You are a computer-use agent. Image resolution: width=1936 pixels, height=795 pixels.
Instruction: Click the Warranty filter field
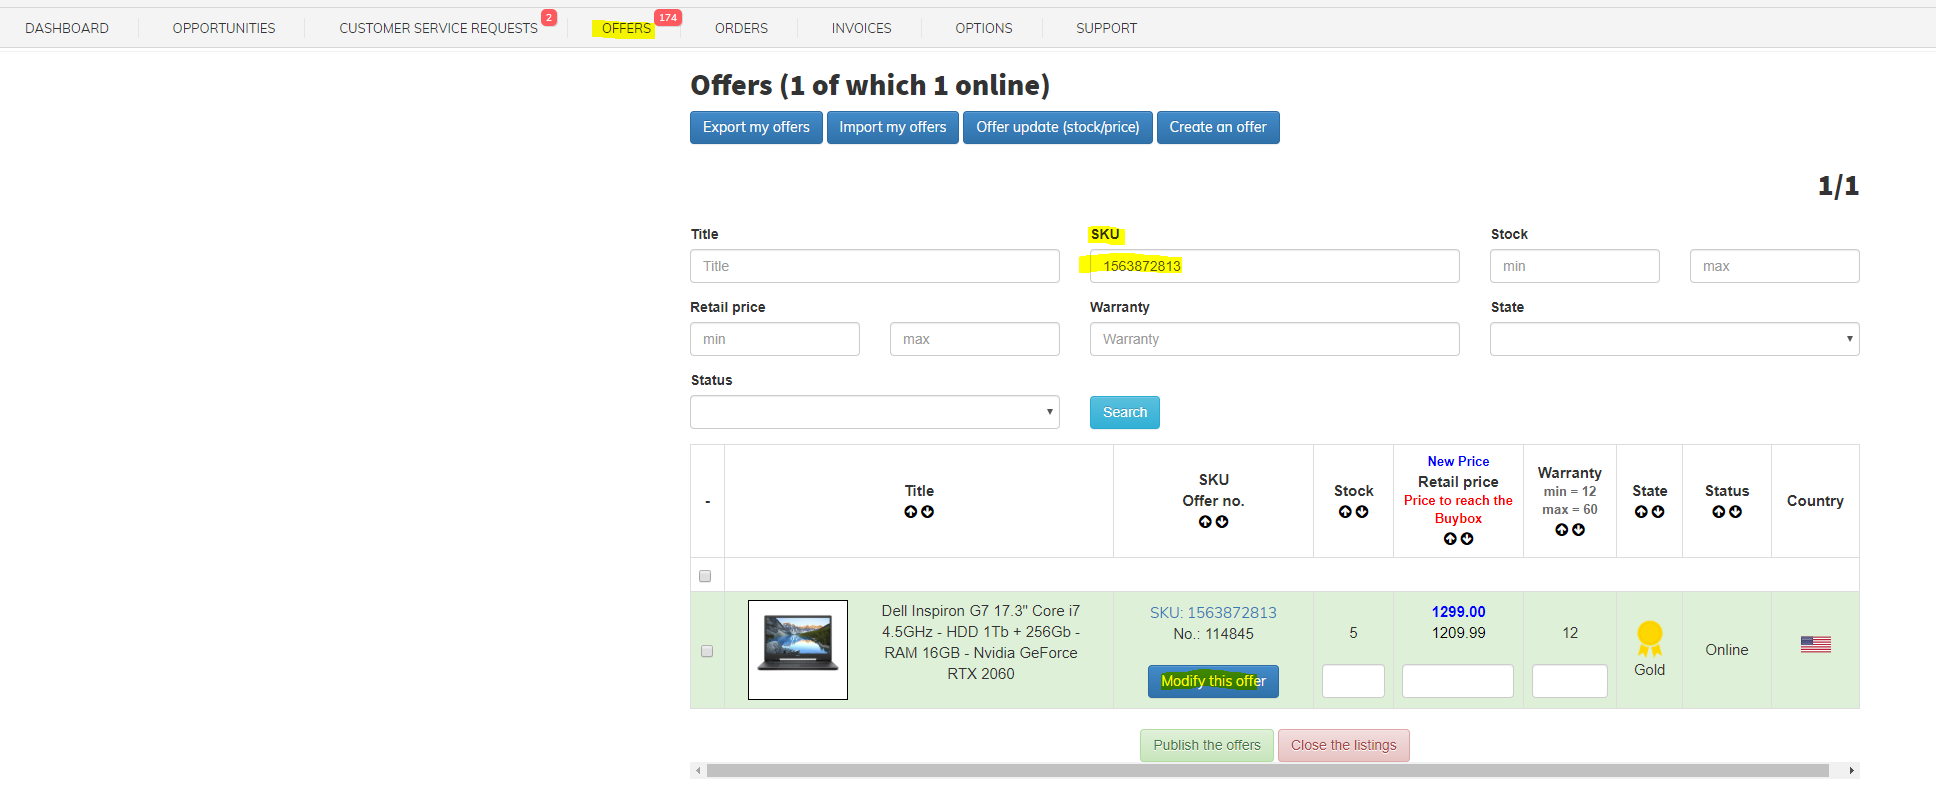(1275, 339)
